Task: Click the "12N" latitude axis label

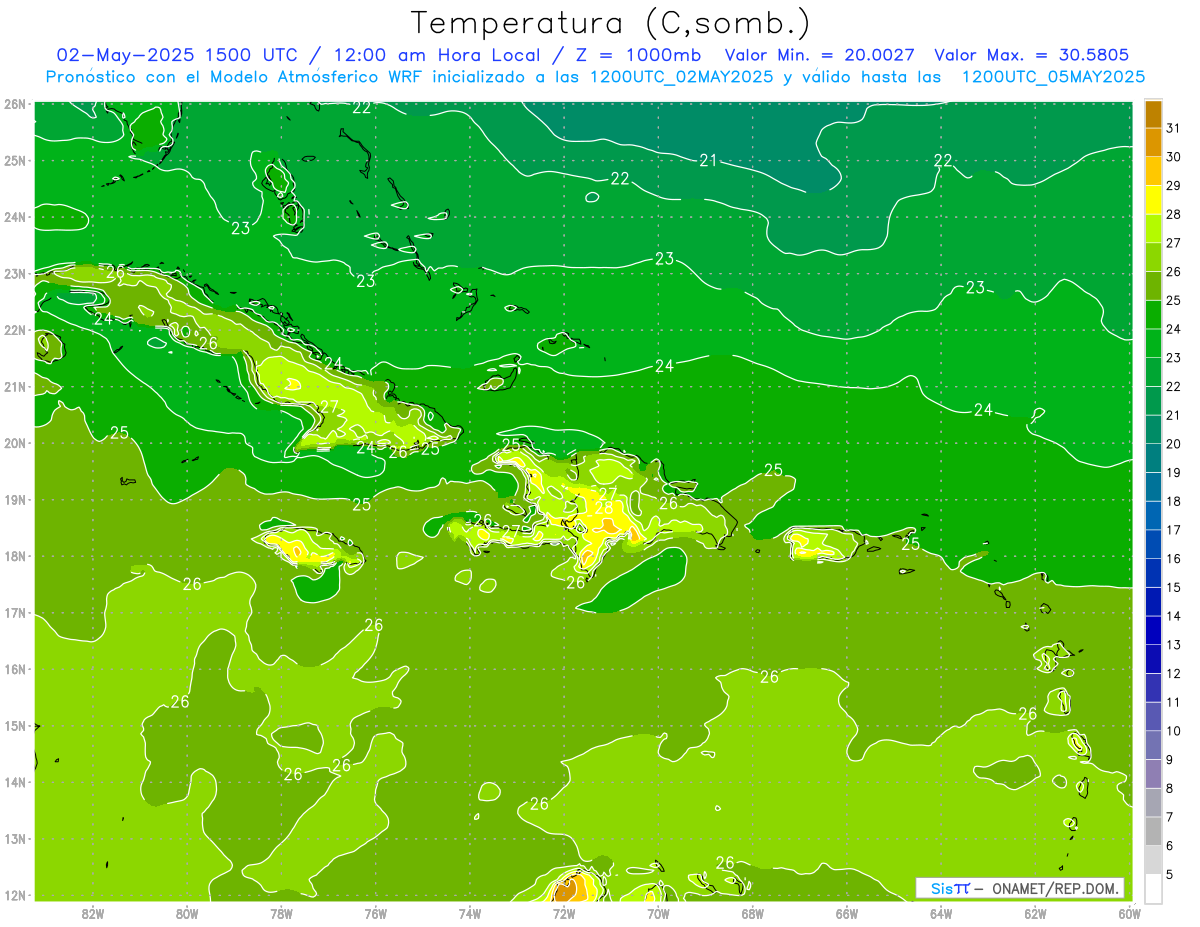Action: click(14, 895)
